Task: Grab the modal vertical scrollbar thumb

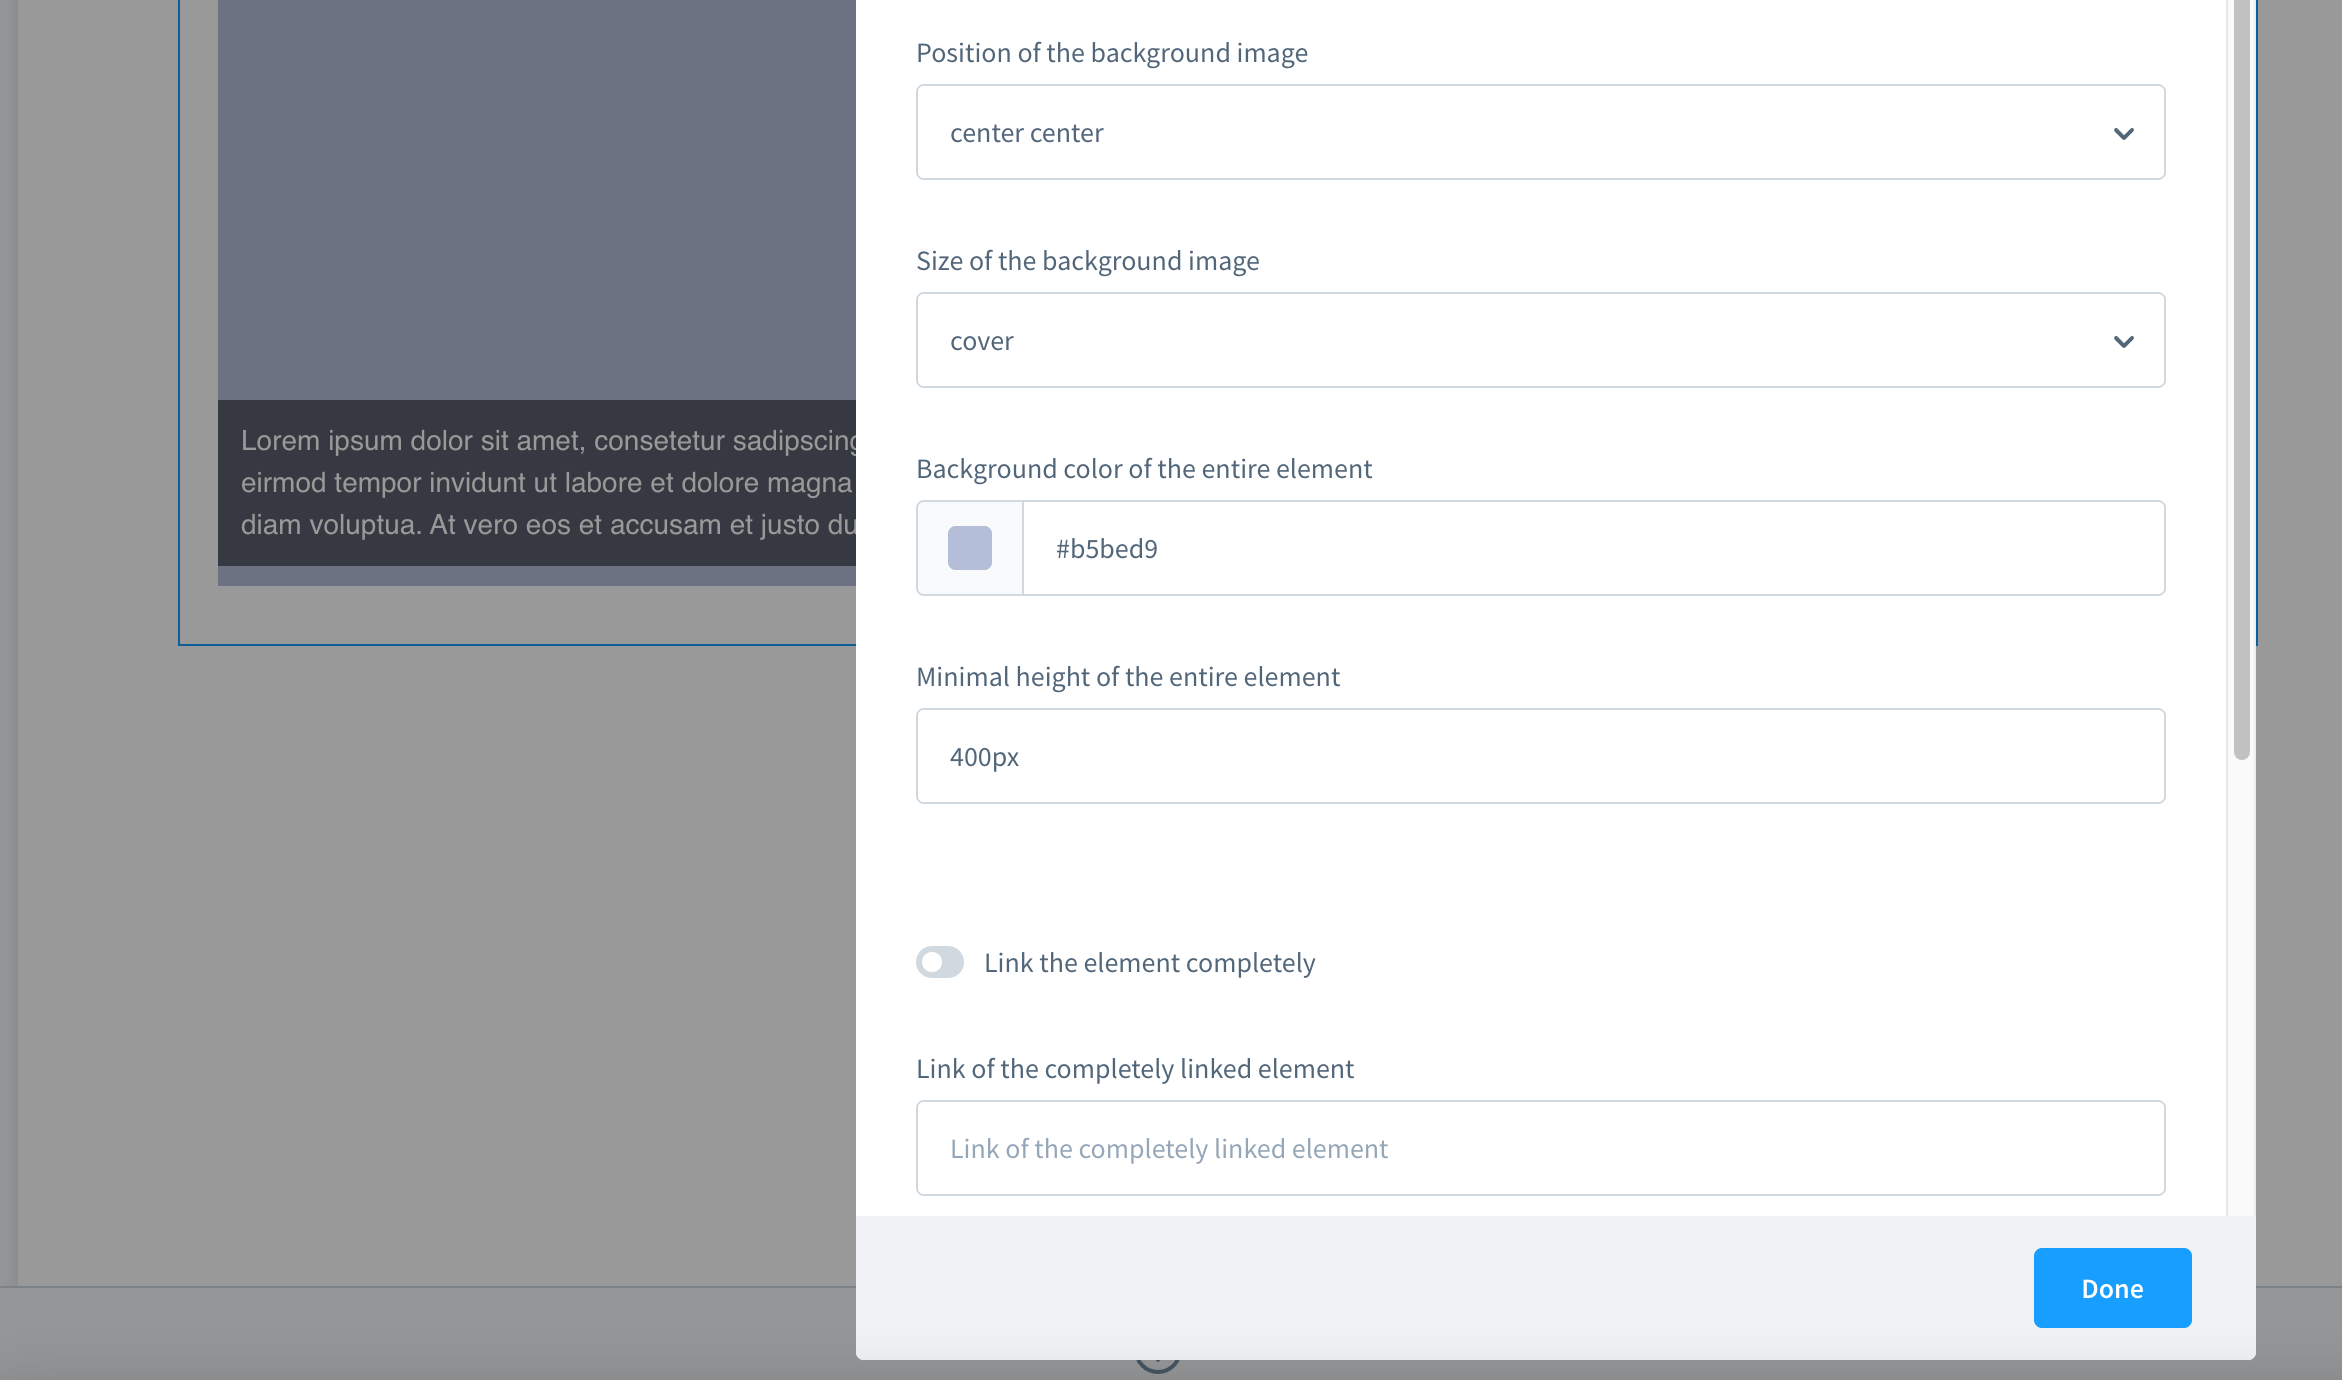Action: pos(2241,380)
